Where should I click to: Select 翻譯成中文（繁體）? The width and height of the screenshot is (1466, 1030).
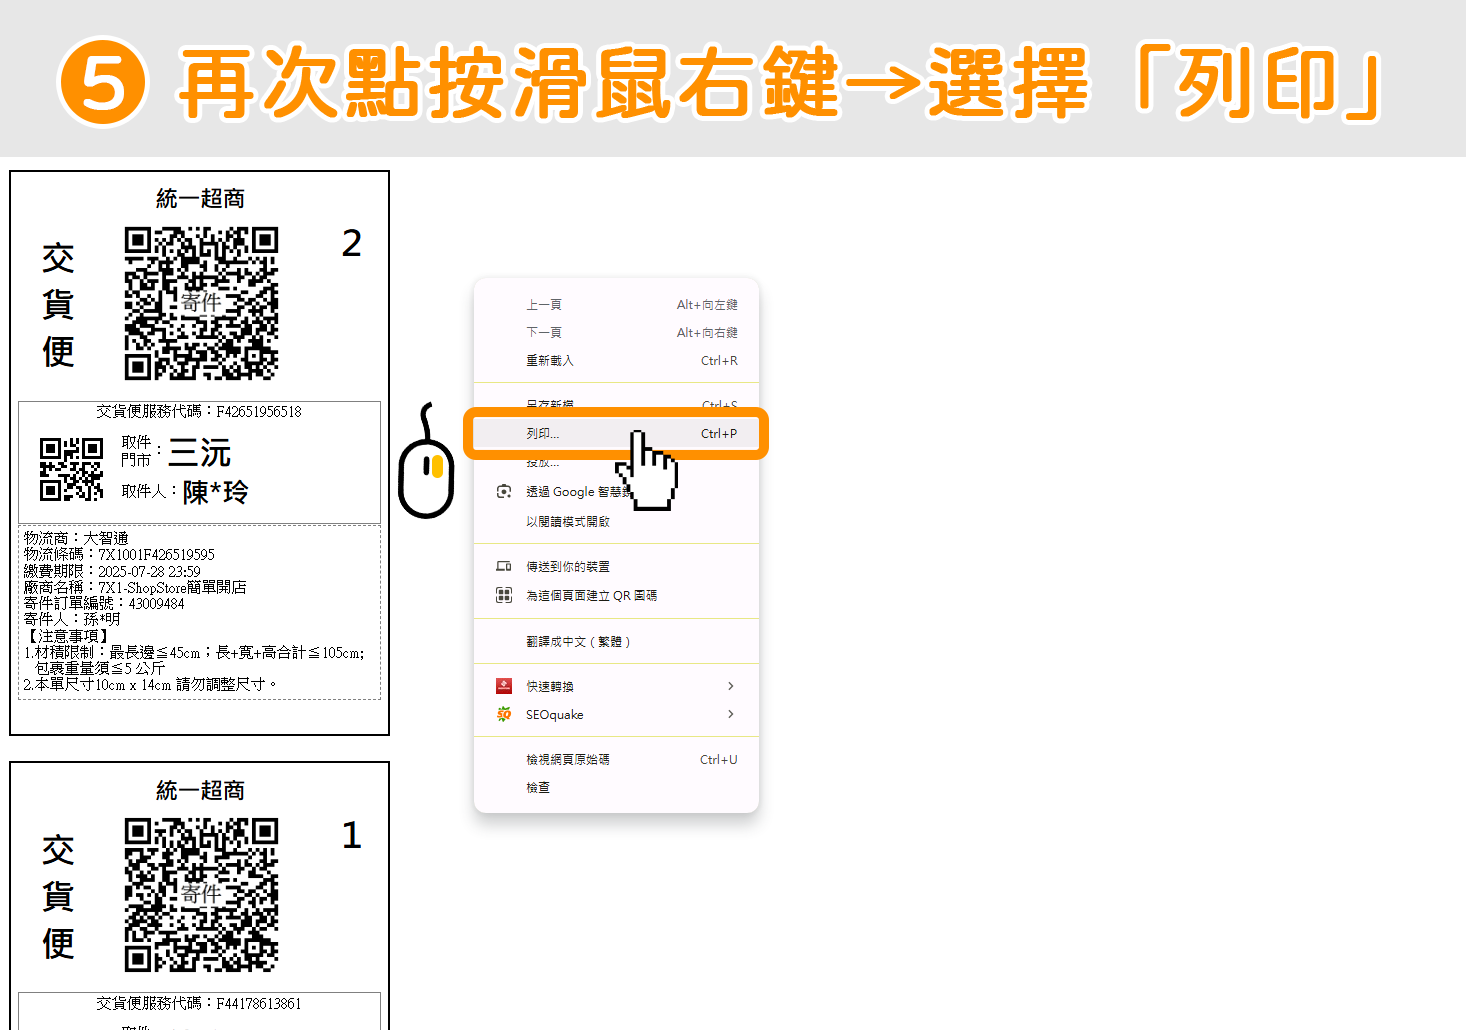pyautogui.click(x=615, y=642)
